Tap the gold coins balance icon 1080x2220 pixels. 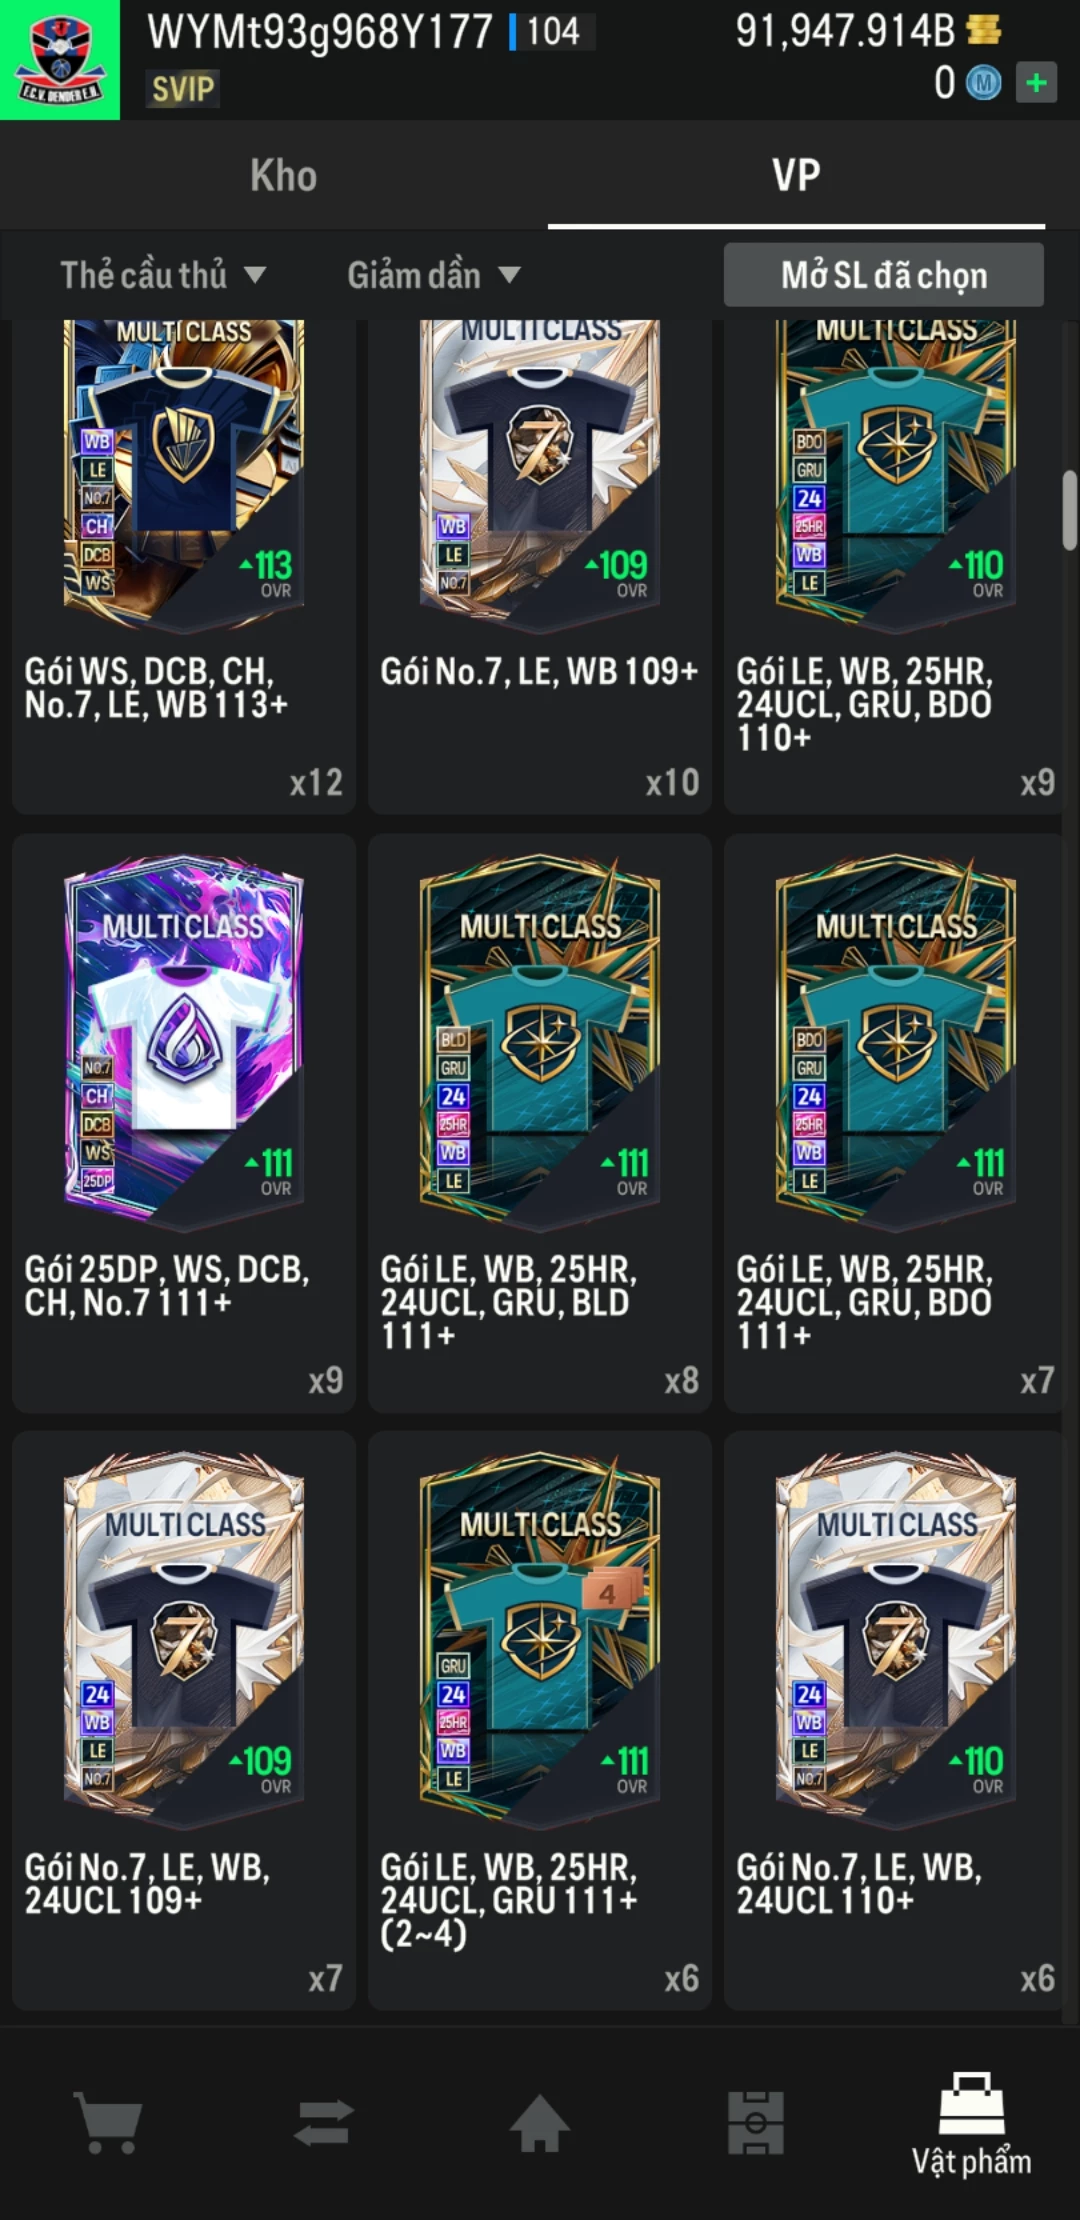point(985,30)
